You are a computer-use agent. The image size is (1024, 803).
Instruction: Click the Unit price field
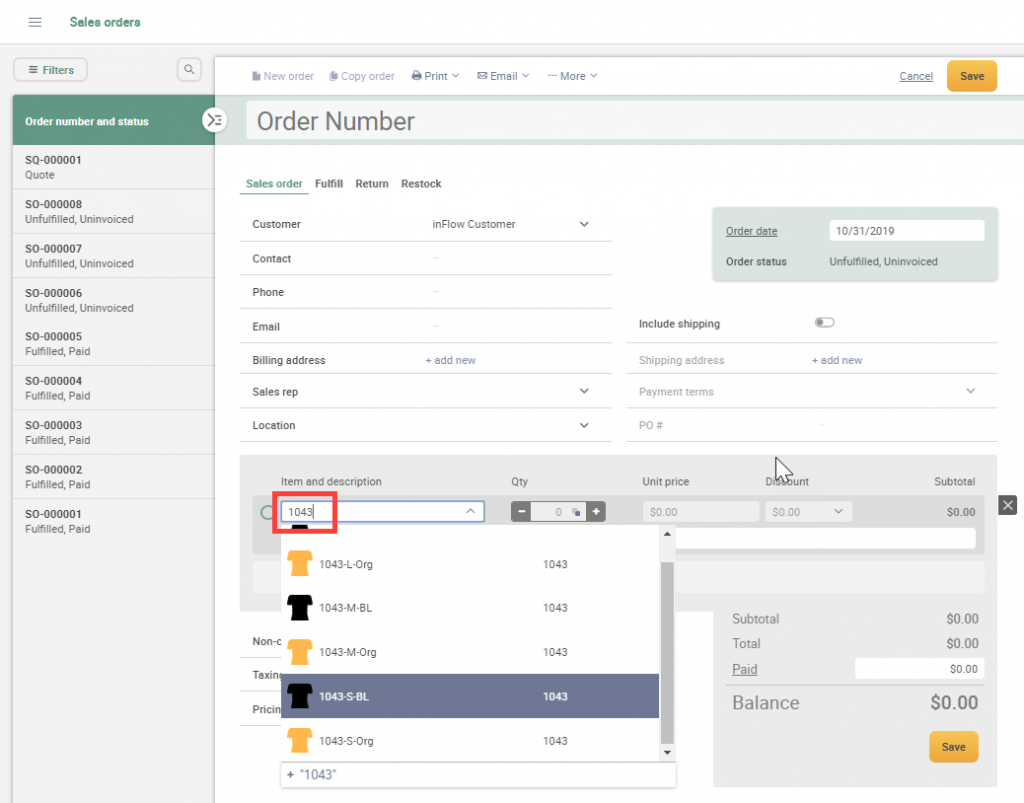click(x=701, y=512)
